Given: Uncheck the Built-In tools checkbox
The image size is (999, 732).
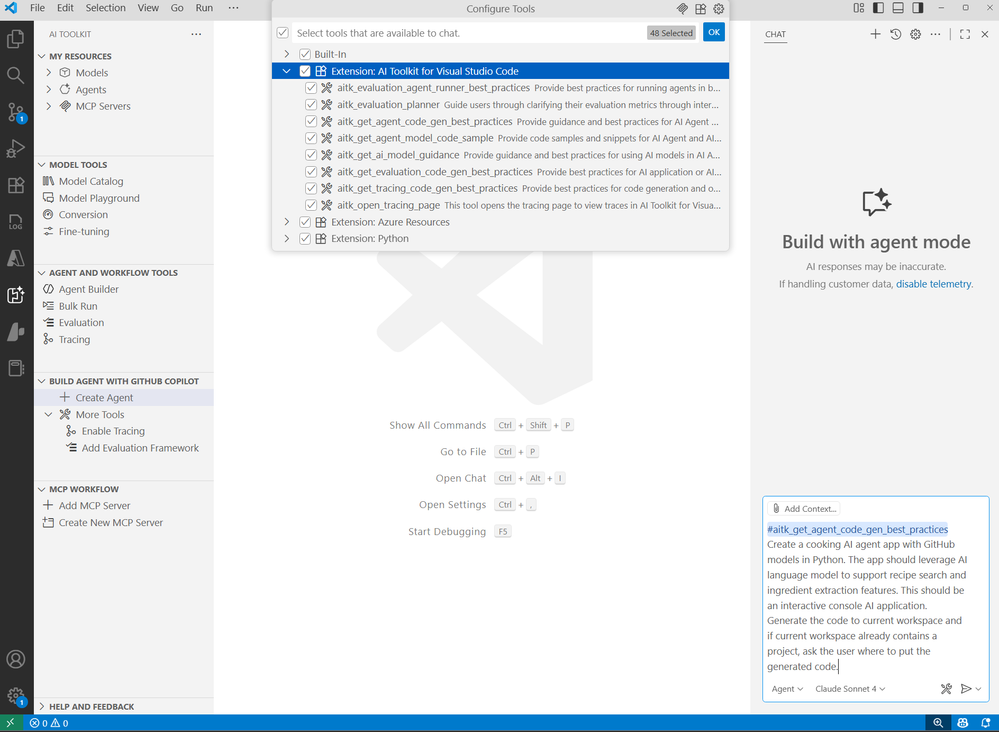Looking at the screenshot, I should pos(305,54).
